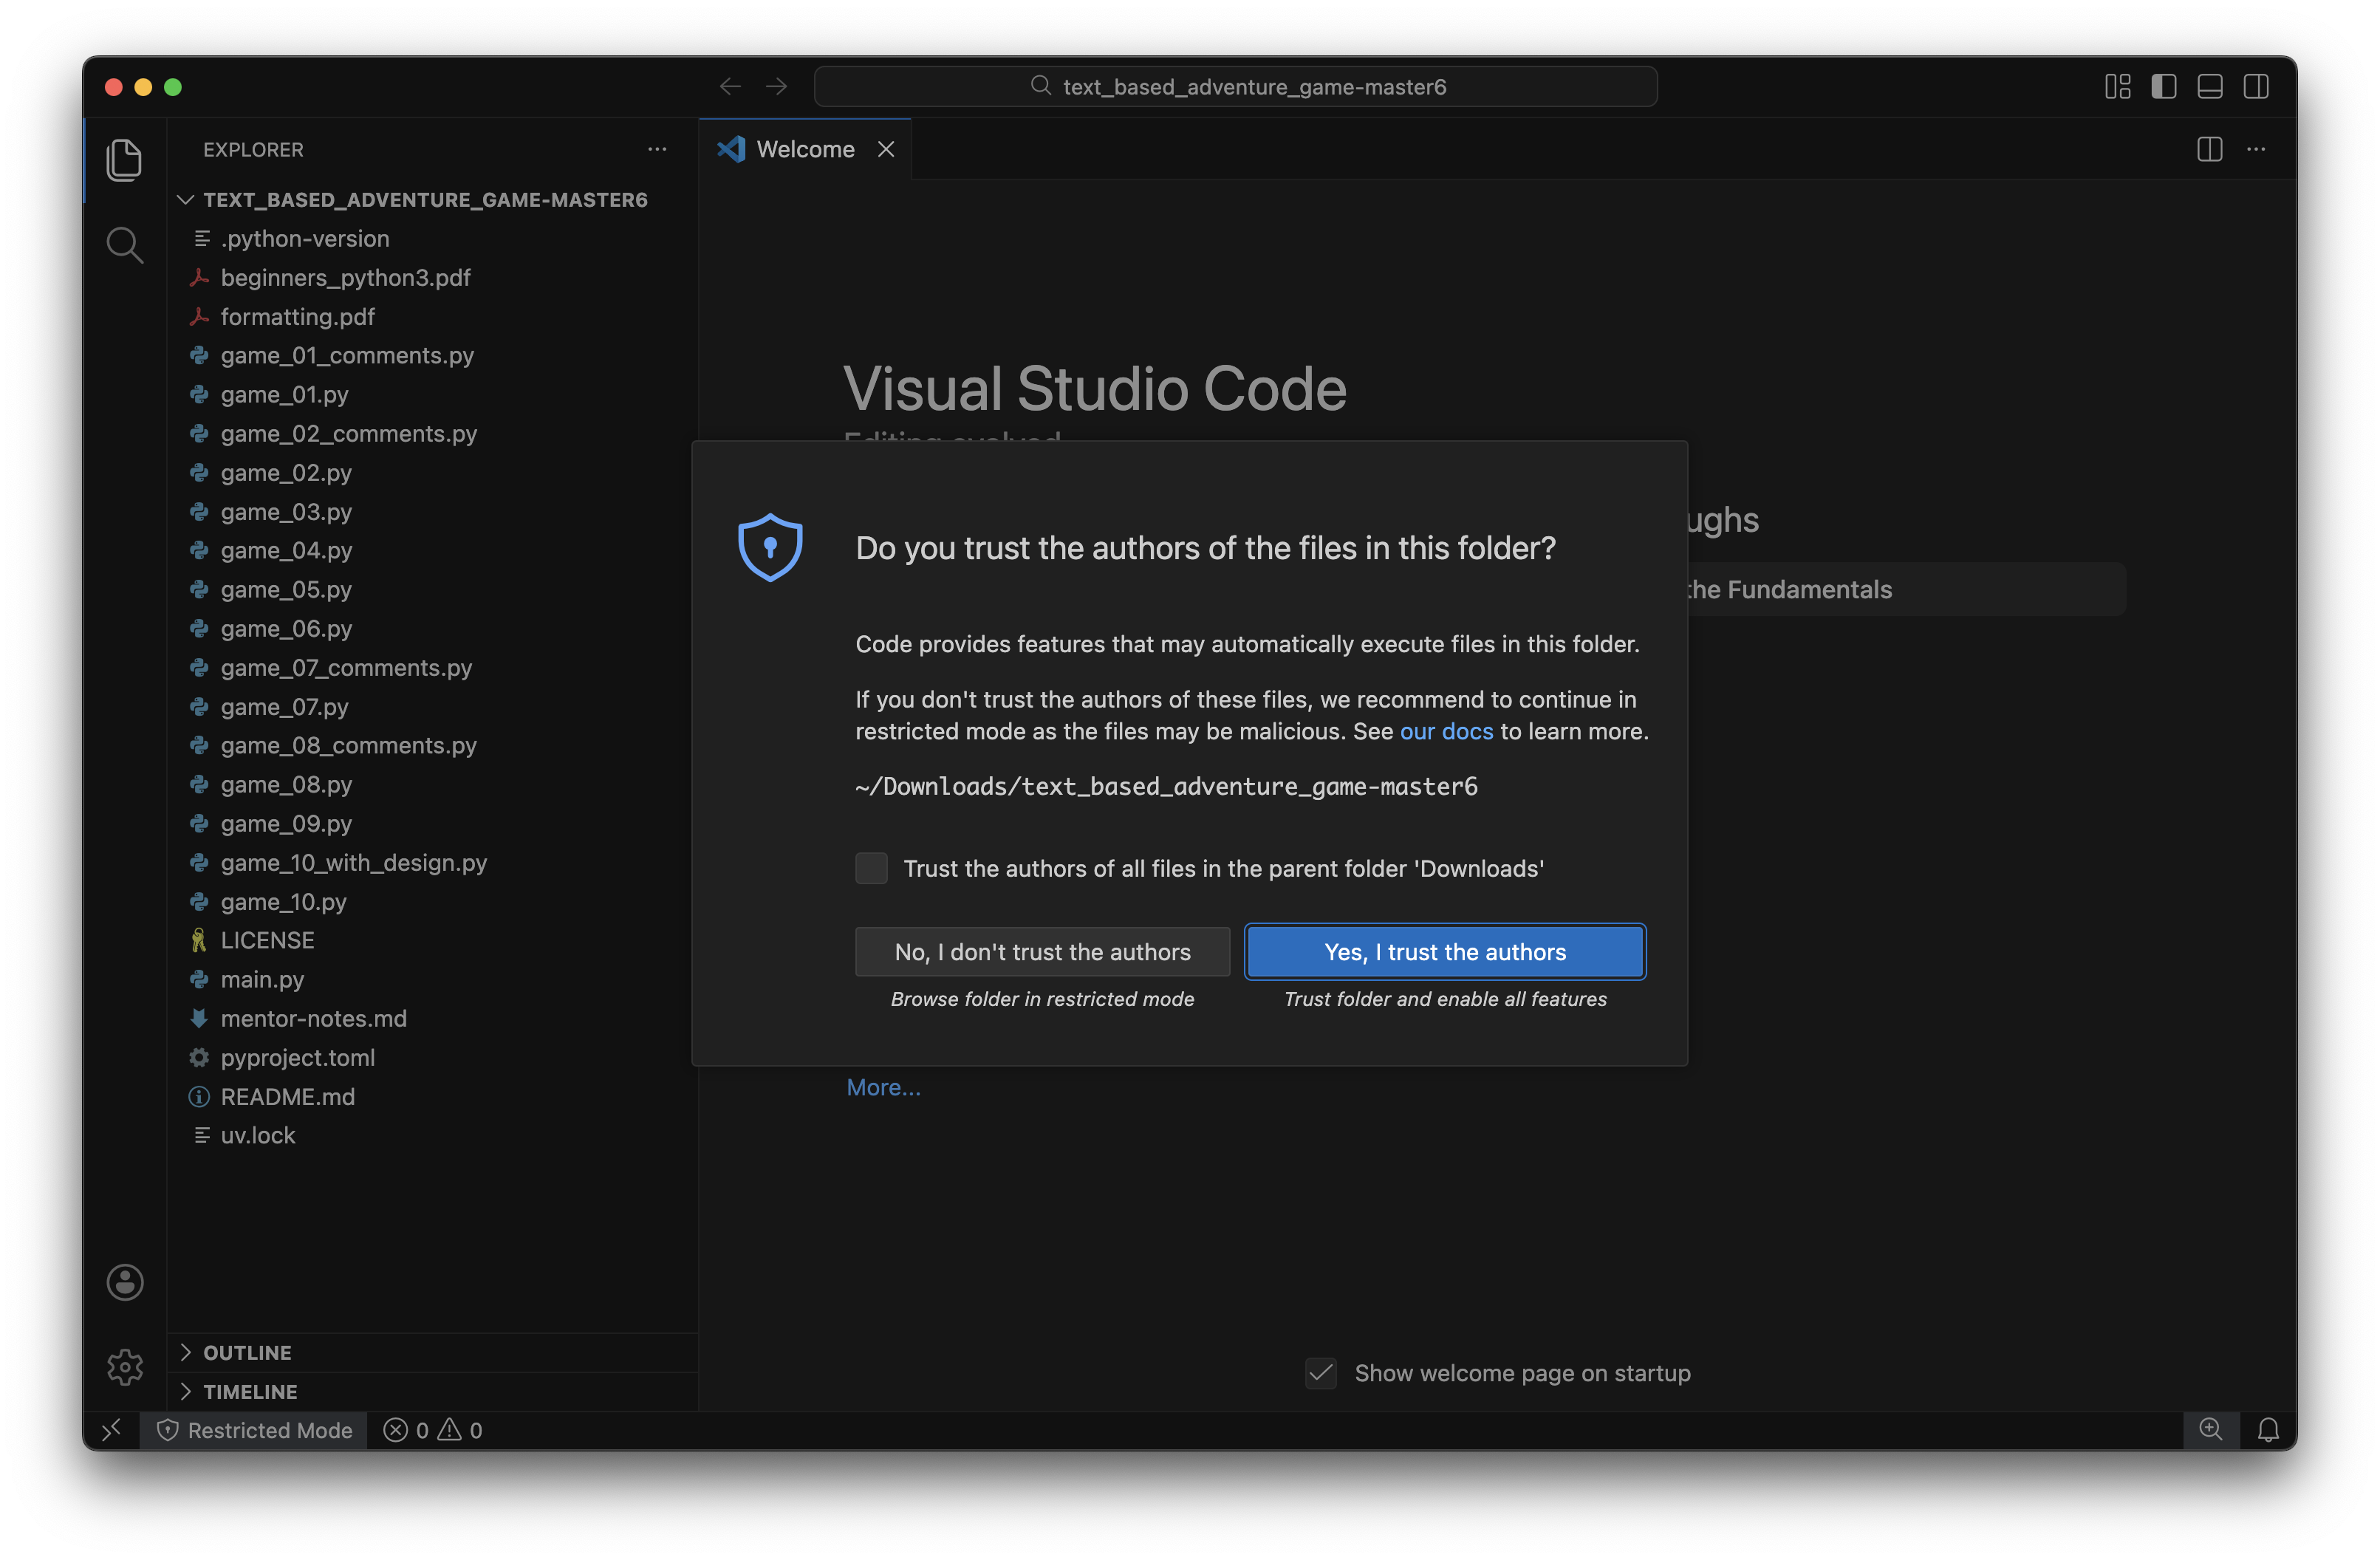
Task: Click the folder path text in dialog
Action: pyautogui.click(x=1166, y=787)
